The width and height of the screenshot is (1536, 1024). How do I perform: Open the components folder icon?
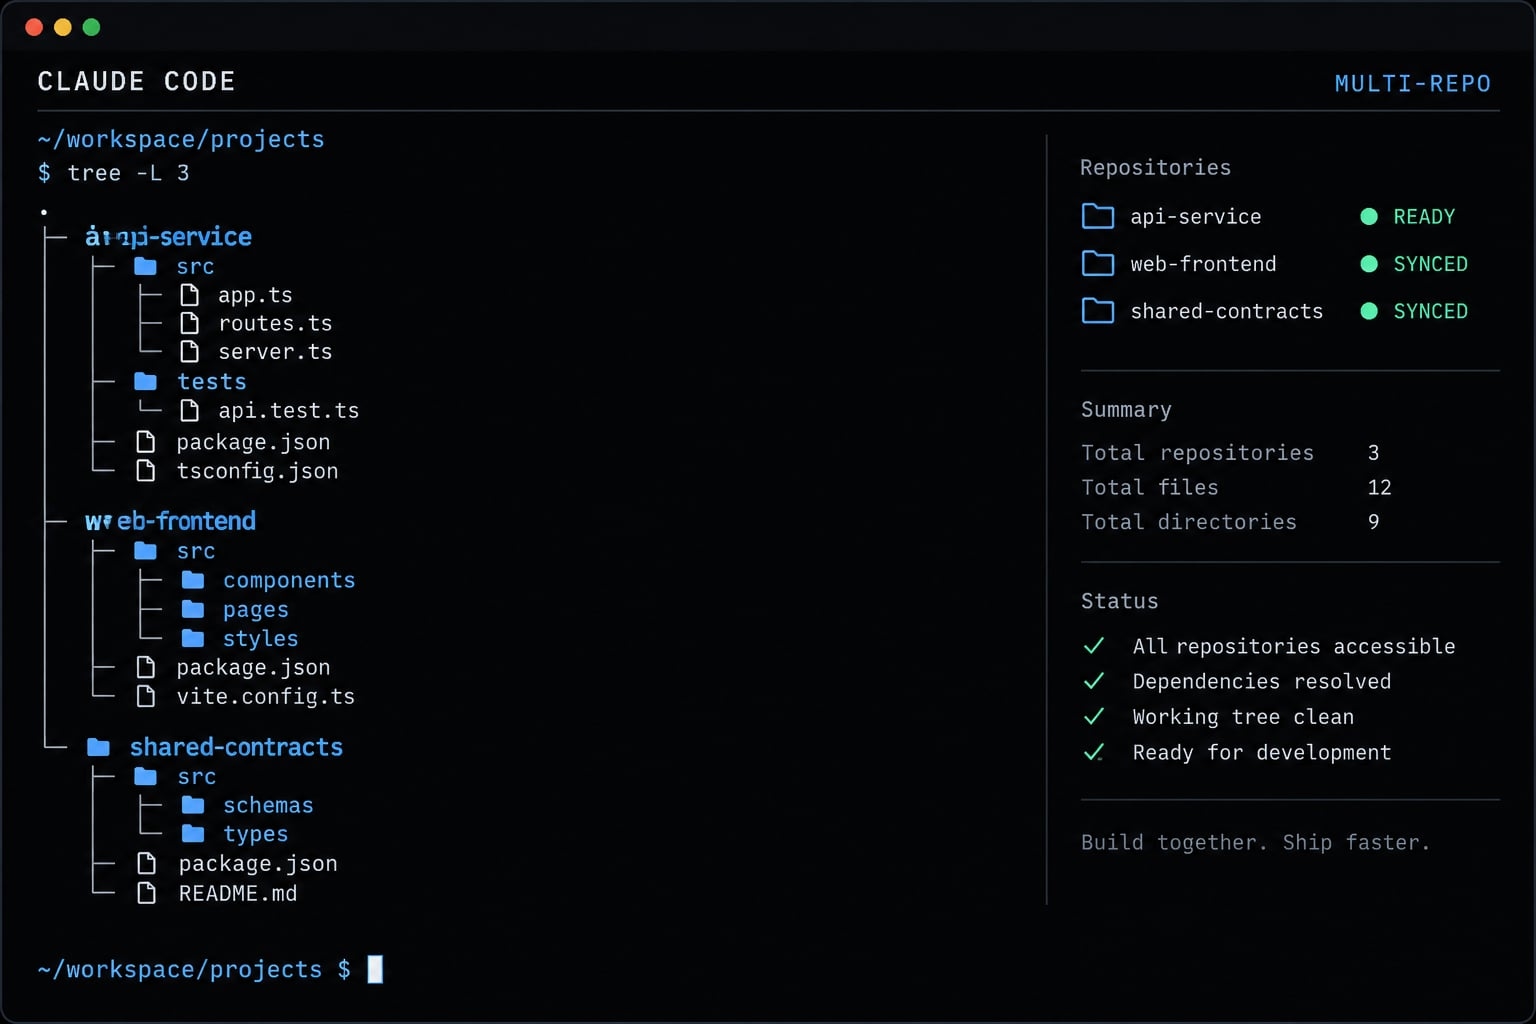coord(193,580)
